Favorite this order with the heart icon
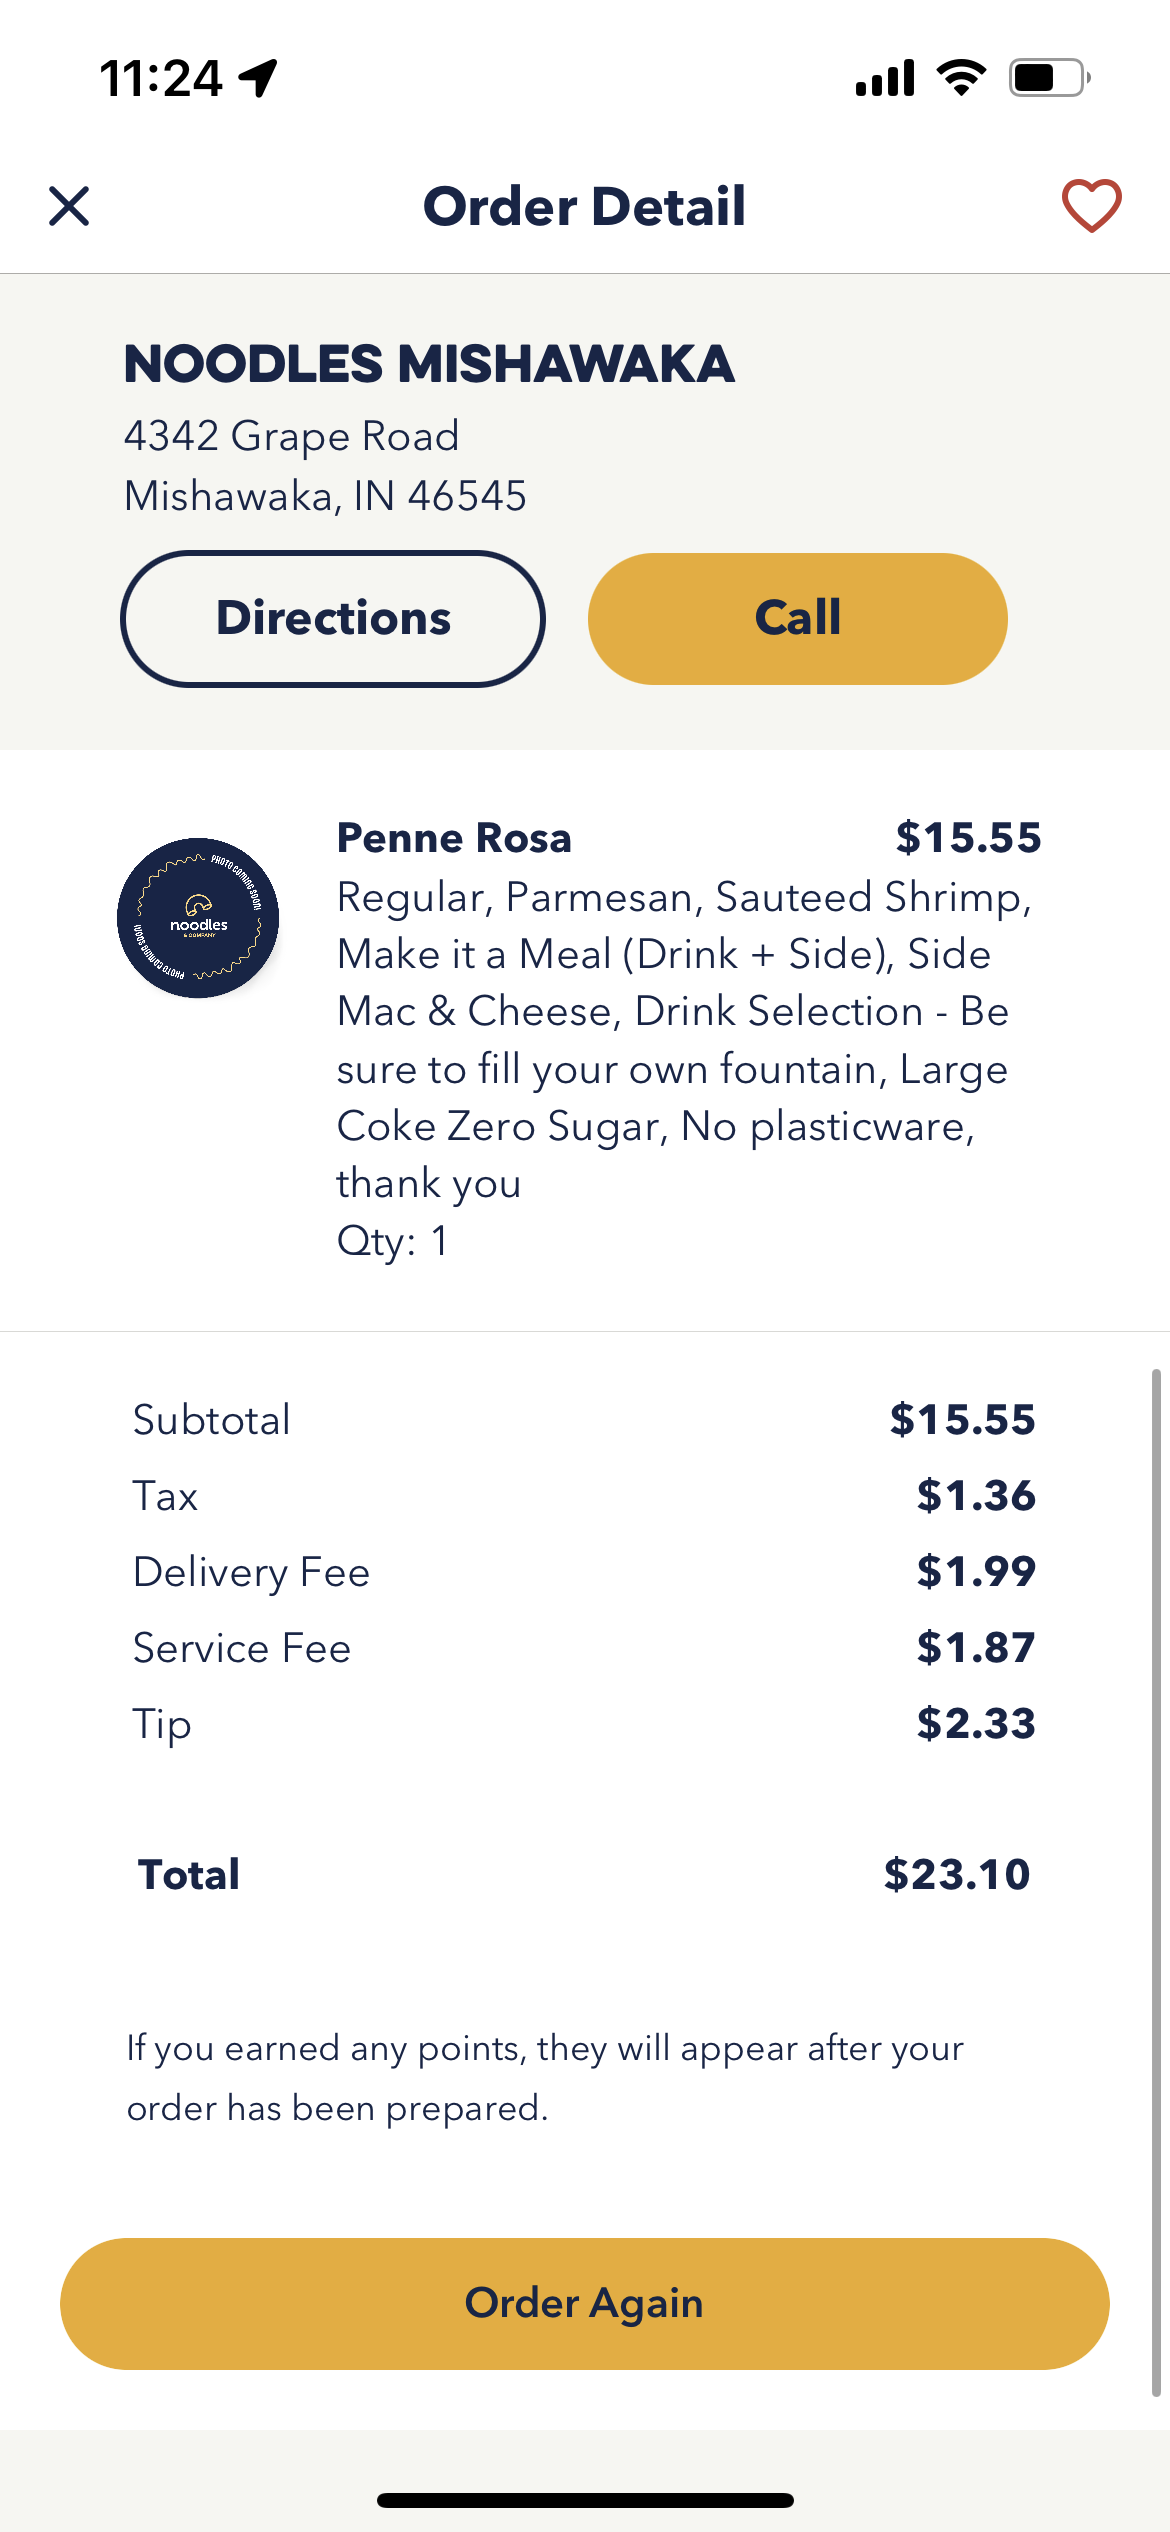Image resolution: width=1170 pixels, height=2532 pixels. click(x=1091, y=206)
